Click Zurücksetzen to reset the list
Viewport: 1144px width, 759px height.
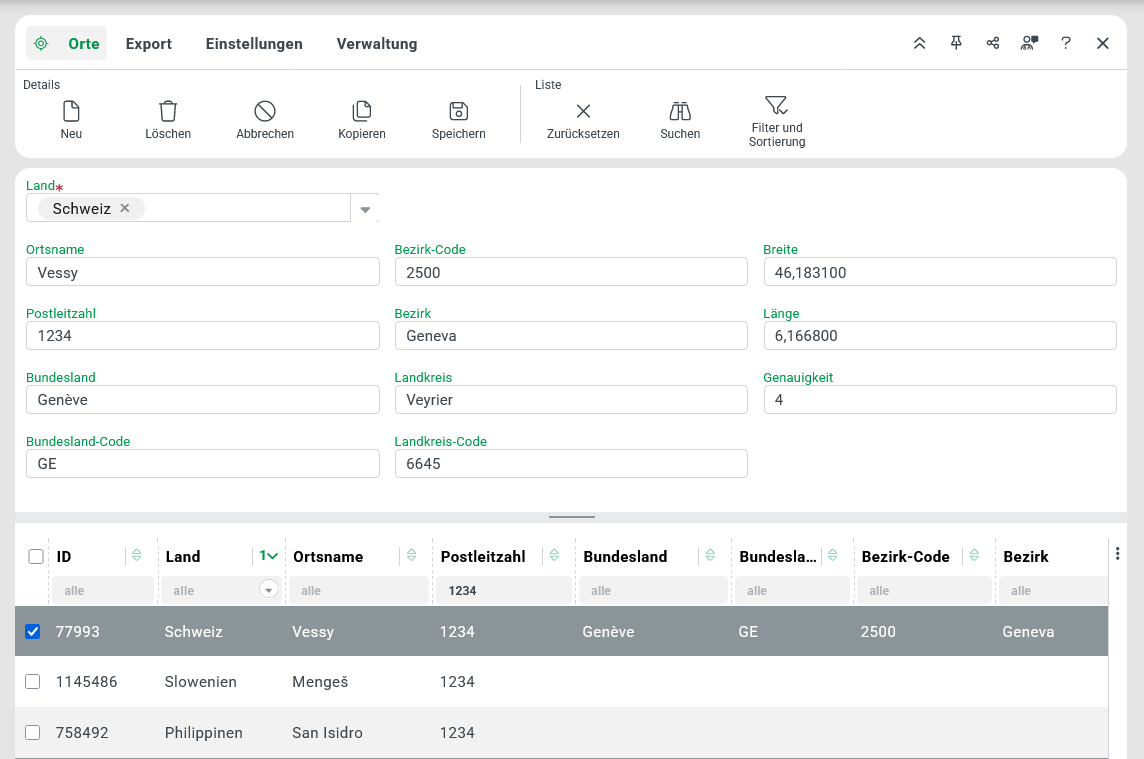(x=583, y=120)
